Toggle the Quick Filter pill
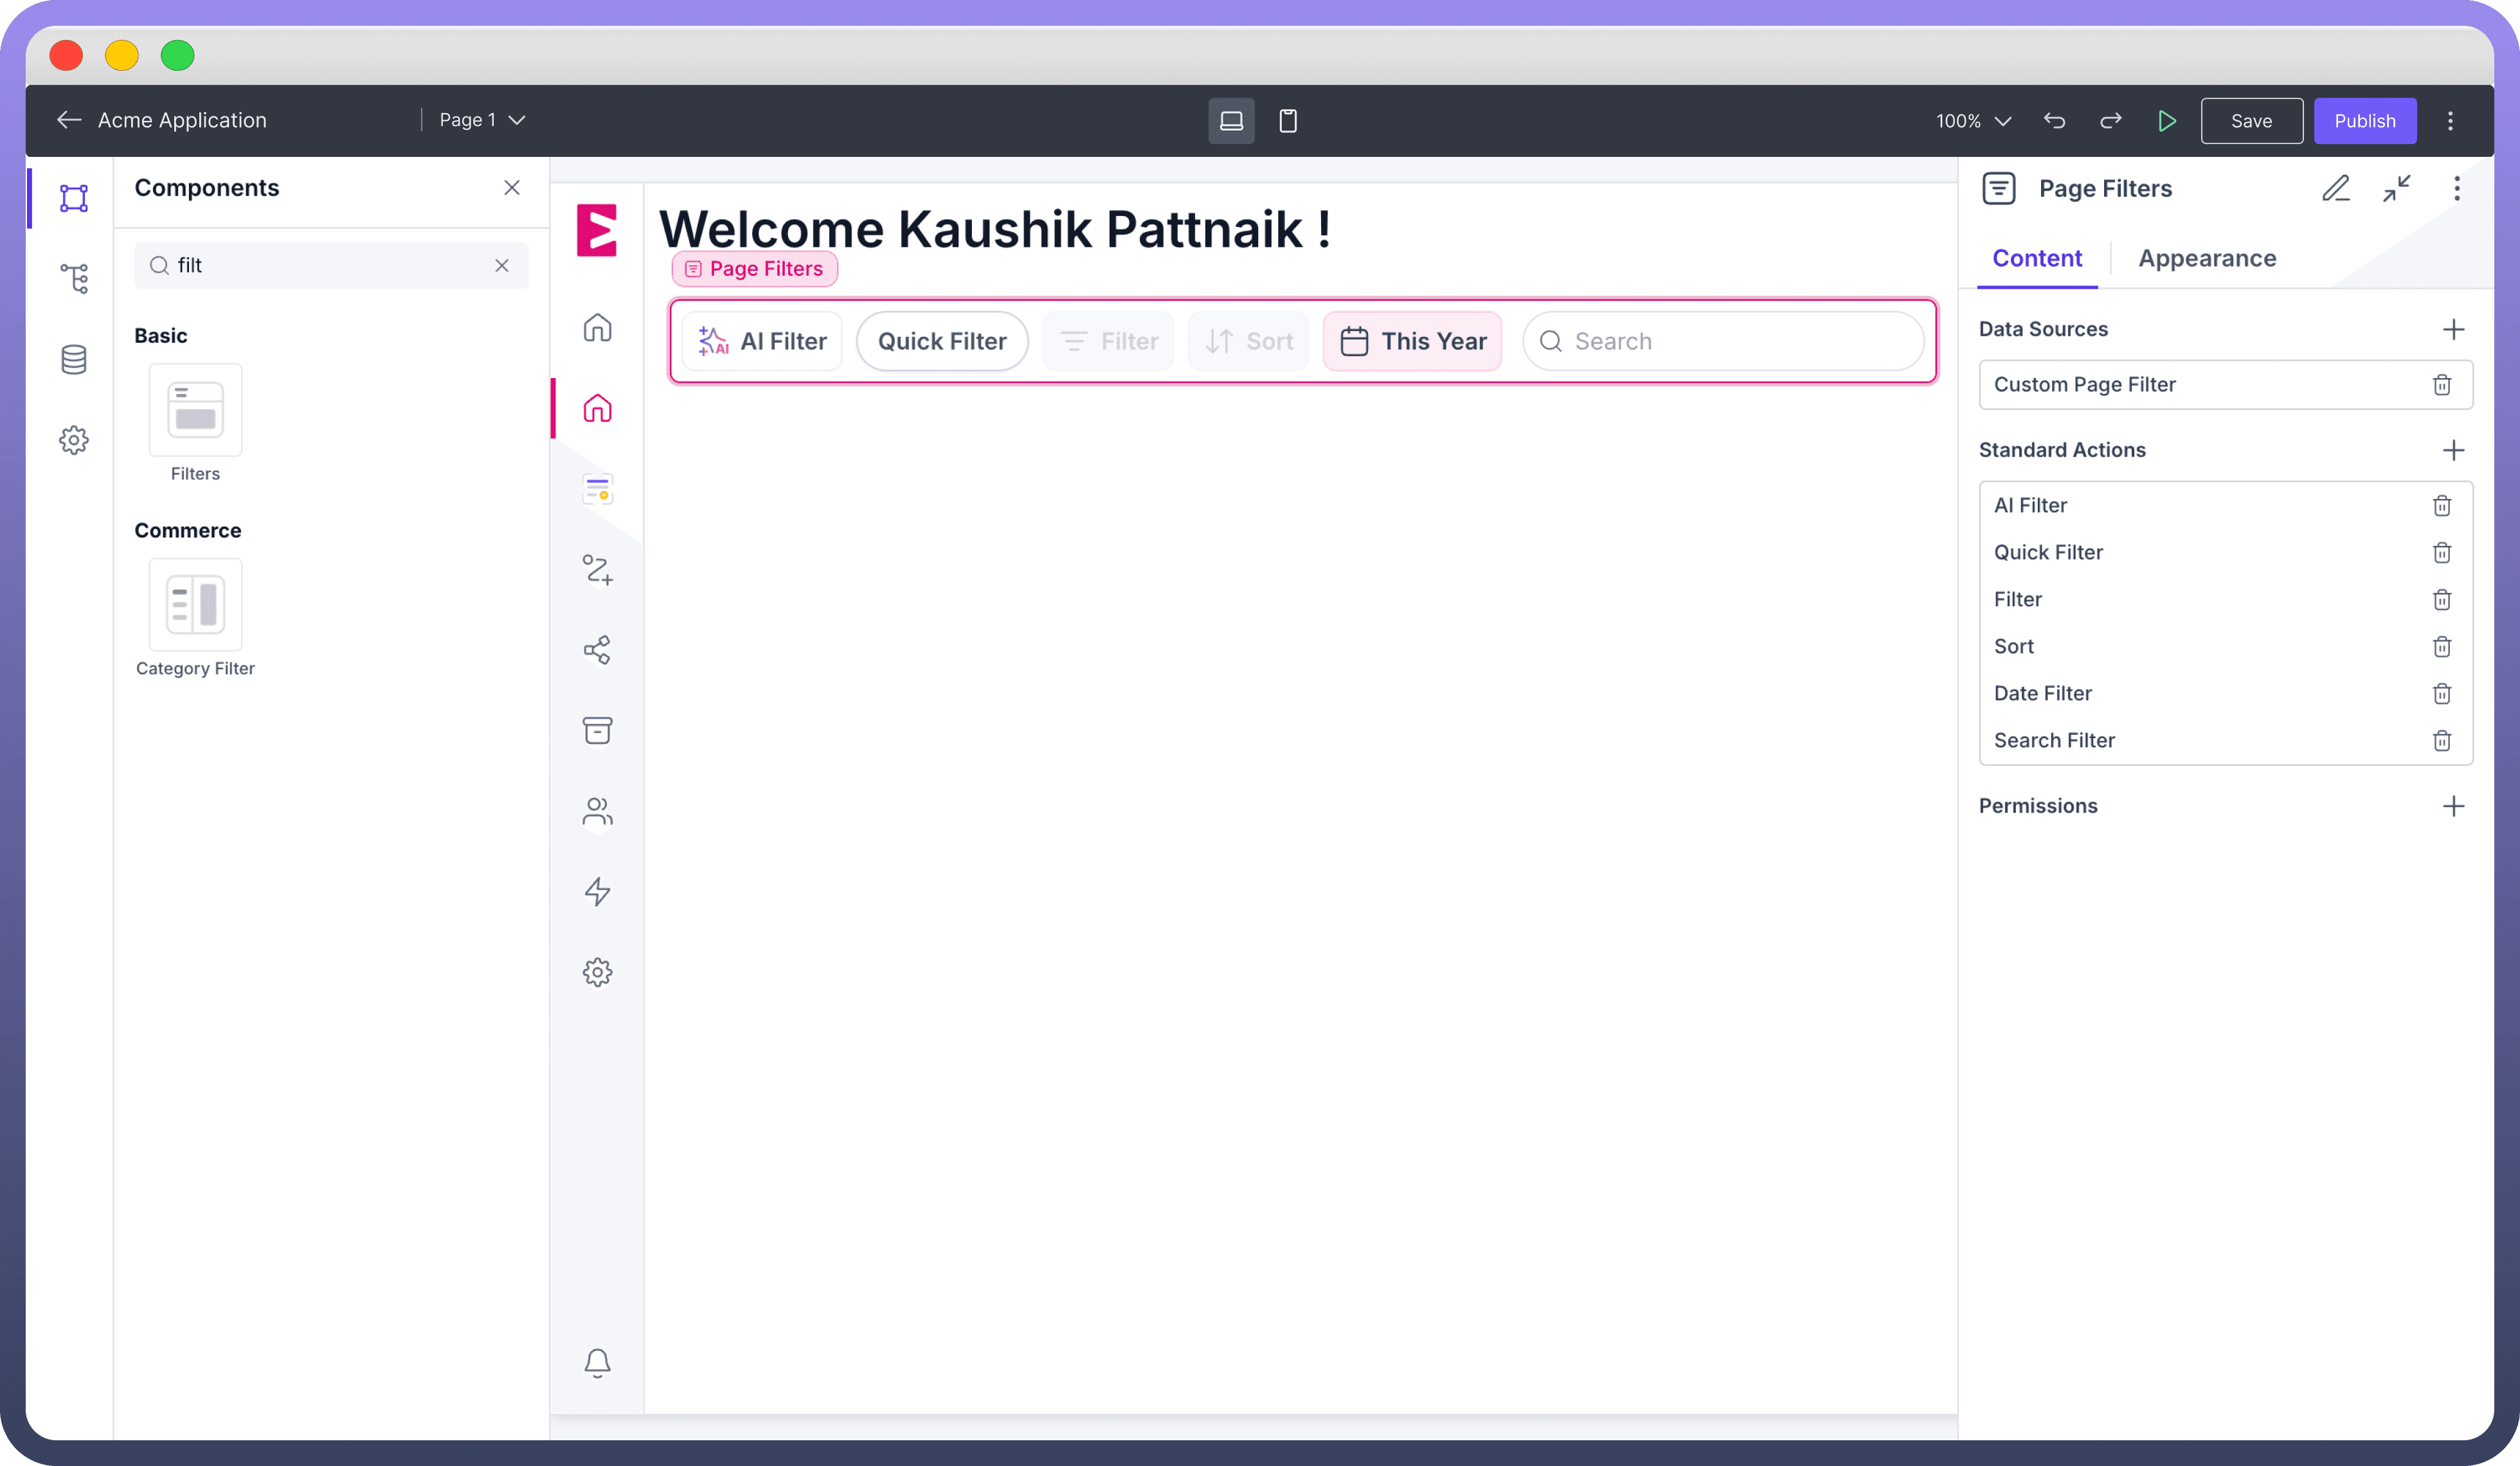Screen dimensions: 2520x1466 (942, 342)
